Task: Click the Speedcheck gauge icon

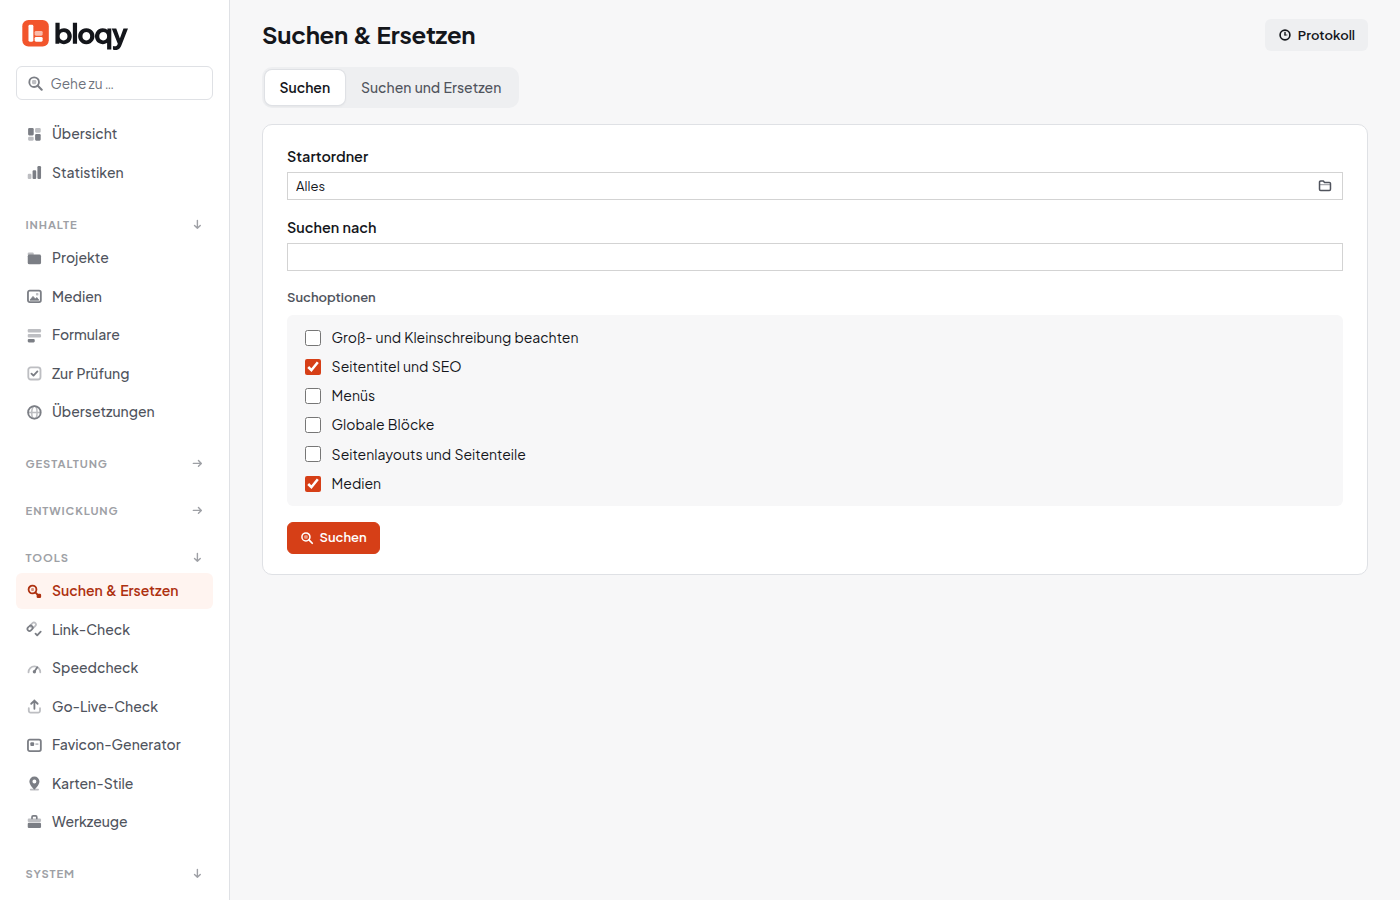Action: [34, 668]
